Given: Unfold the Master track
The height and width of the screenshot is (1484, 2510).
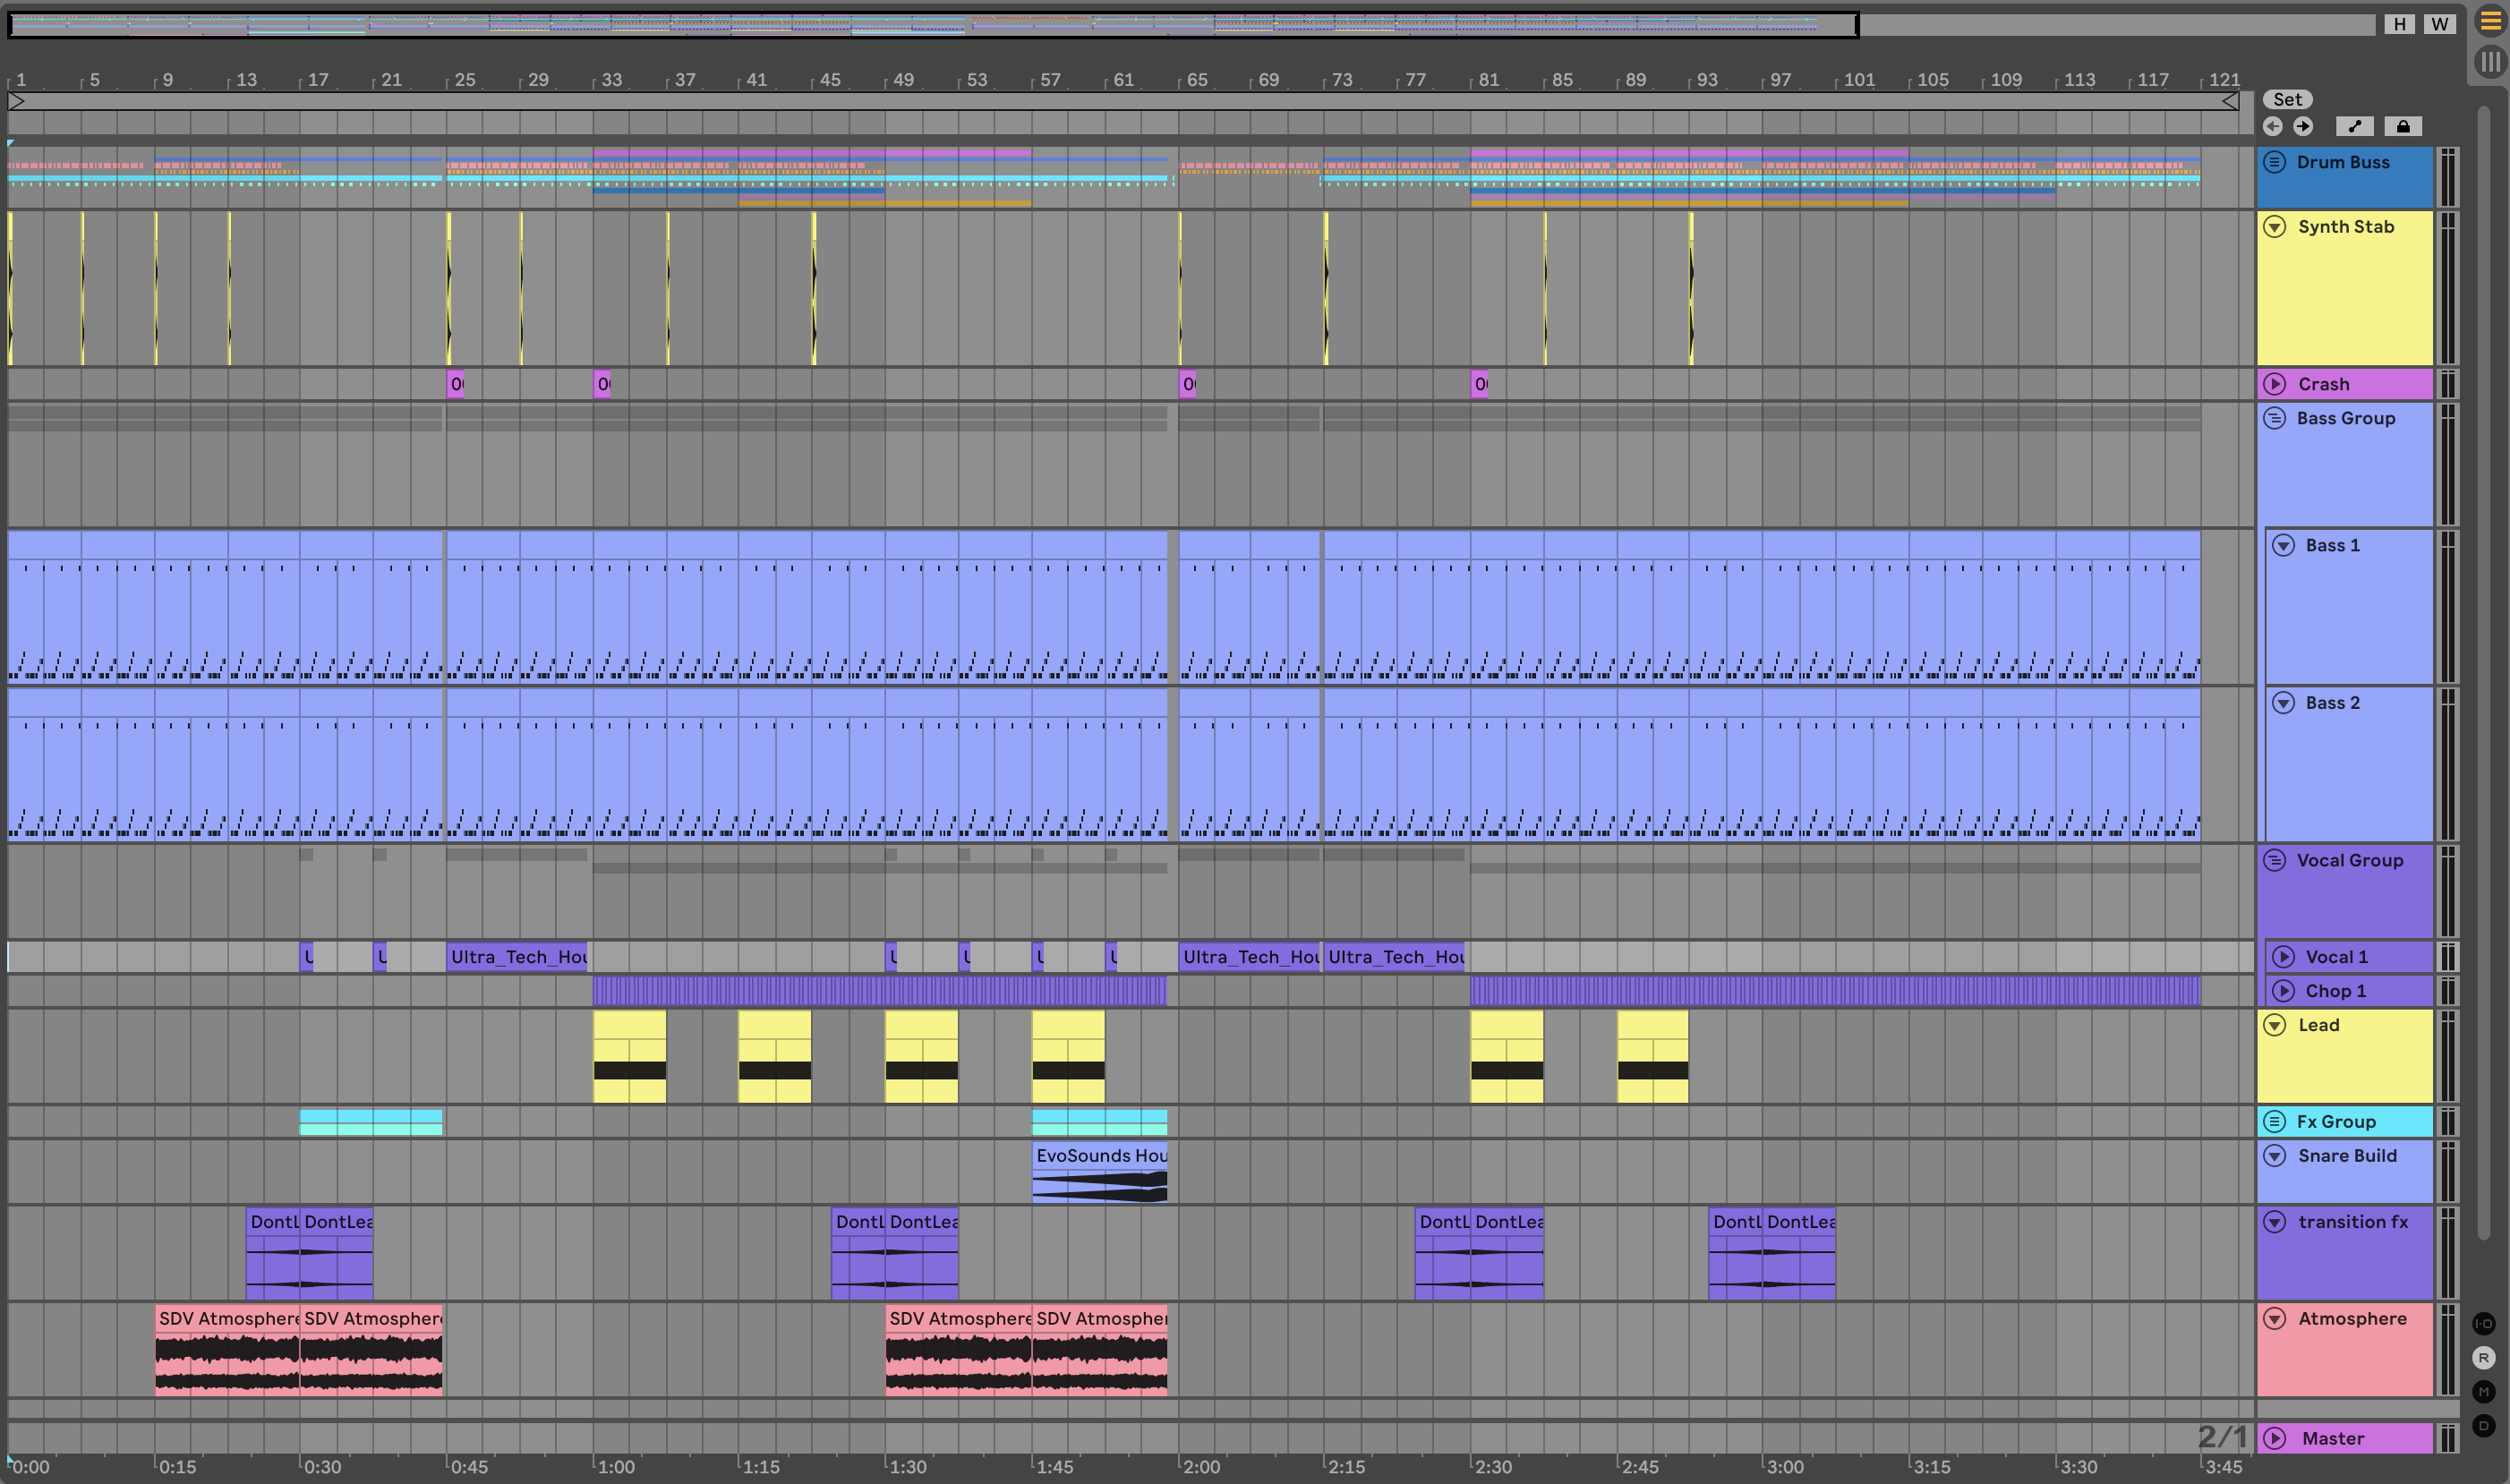Looking at the screenshot, I should pyautogui.click(x=2275, y=1438).
